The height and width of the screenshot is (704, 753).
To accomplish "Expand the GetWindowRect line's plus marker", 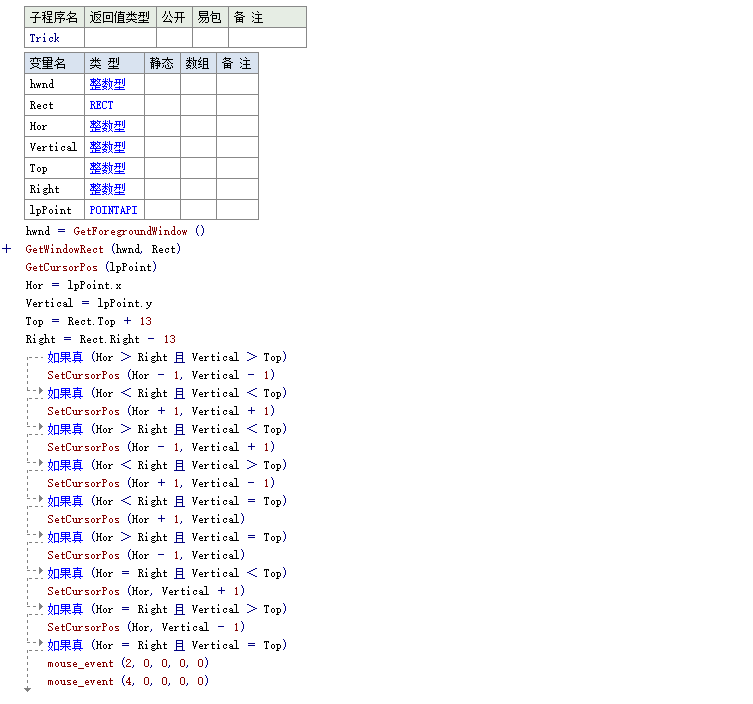I will 7,249.
